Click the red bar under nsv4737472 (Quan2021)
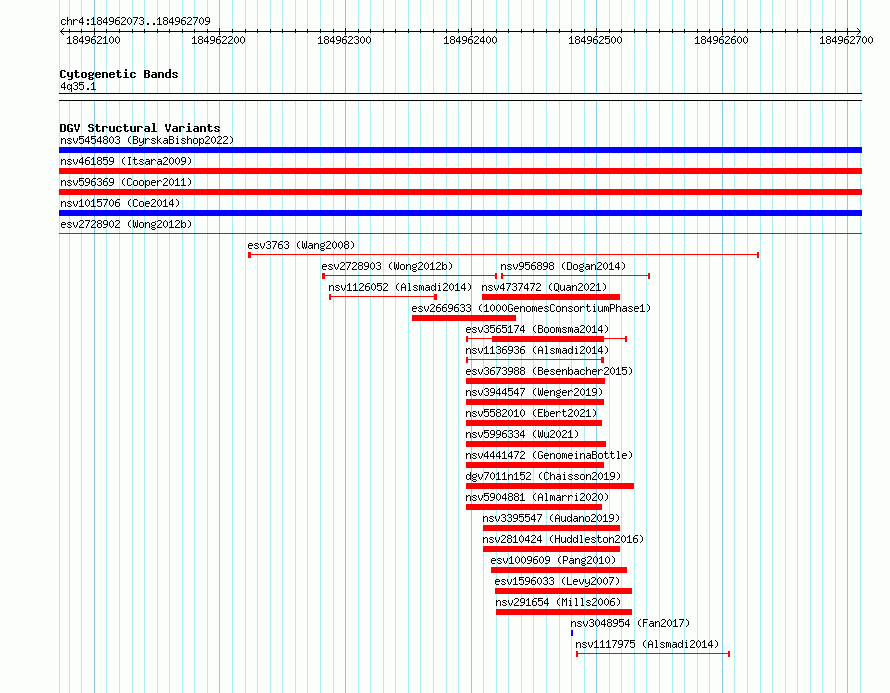This screenshot has width=890, height=693. 551,297
